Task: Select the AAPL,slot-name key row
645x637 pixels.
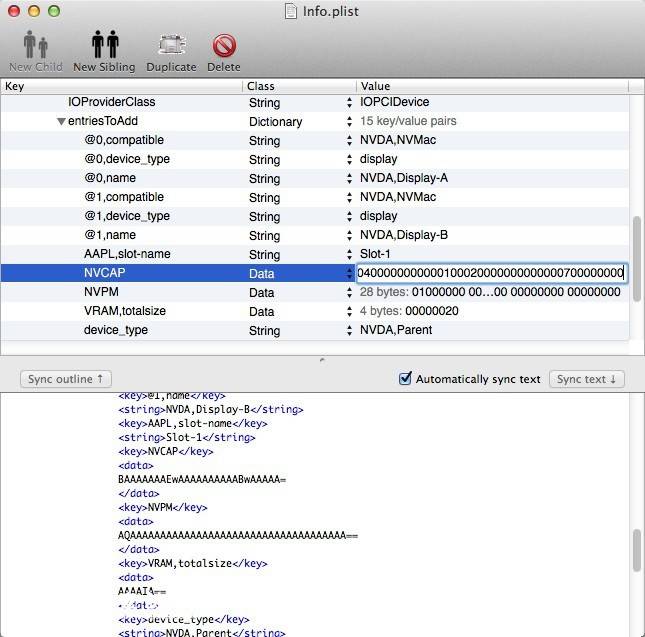Action: pos(126,254)
